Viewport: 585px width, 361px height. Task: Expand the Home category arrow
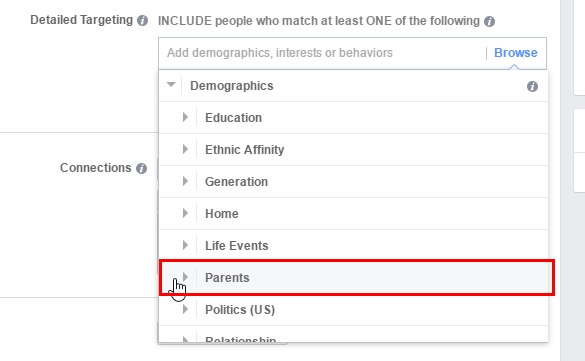[185, 213]
